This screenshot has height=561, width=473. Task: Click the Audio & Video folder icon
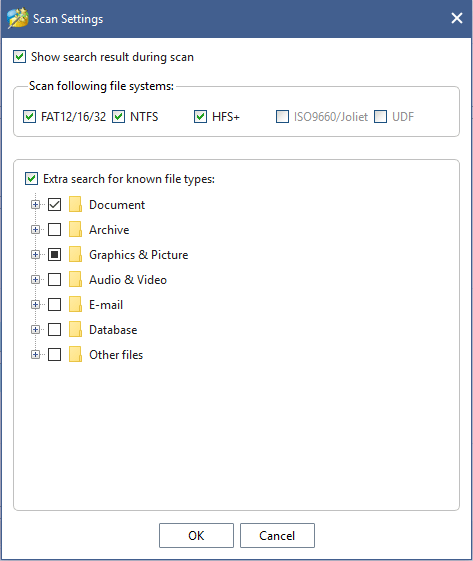point(75,279)
